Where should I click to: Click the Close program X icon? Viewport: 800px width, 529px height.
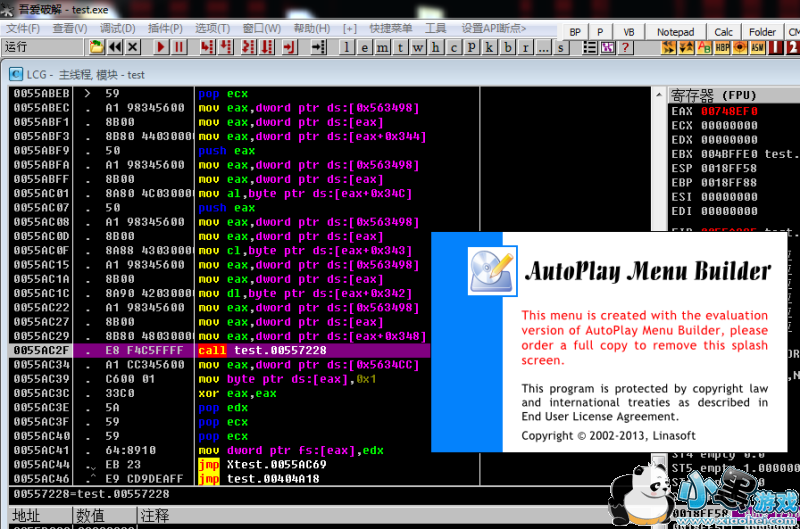tap(133, 47)
